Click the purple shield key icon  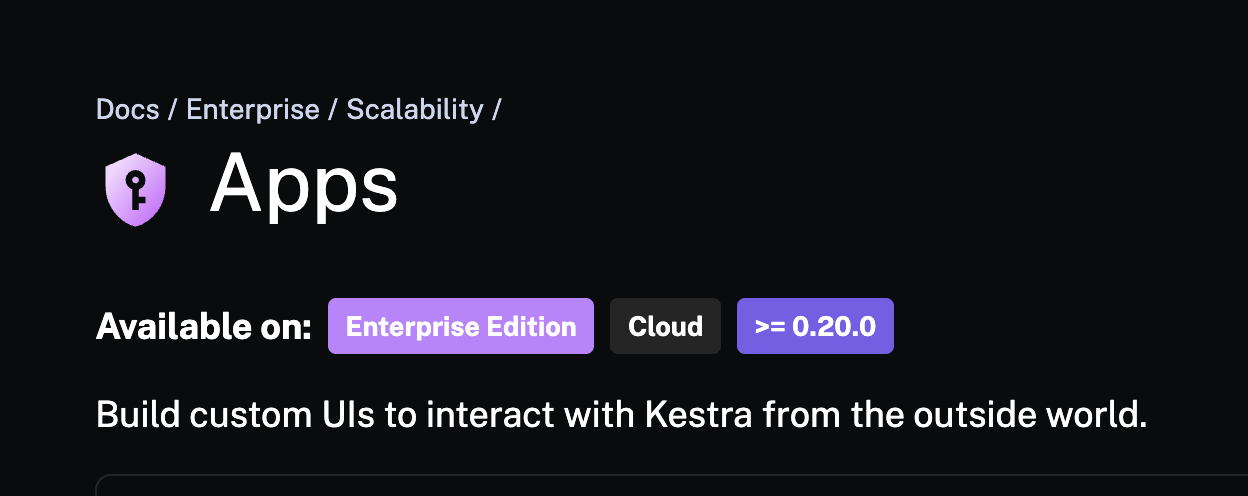click(135, 191)
